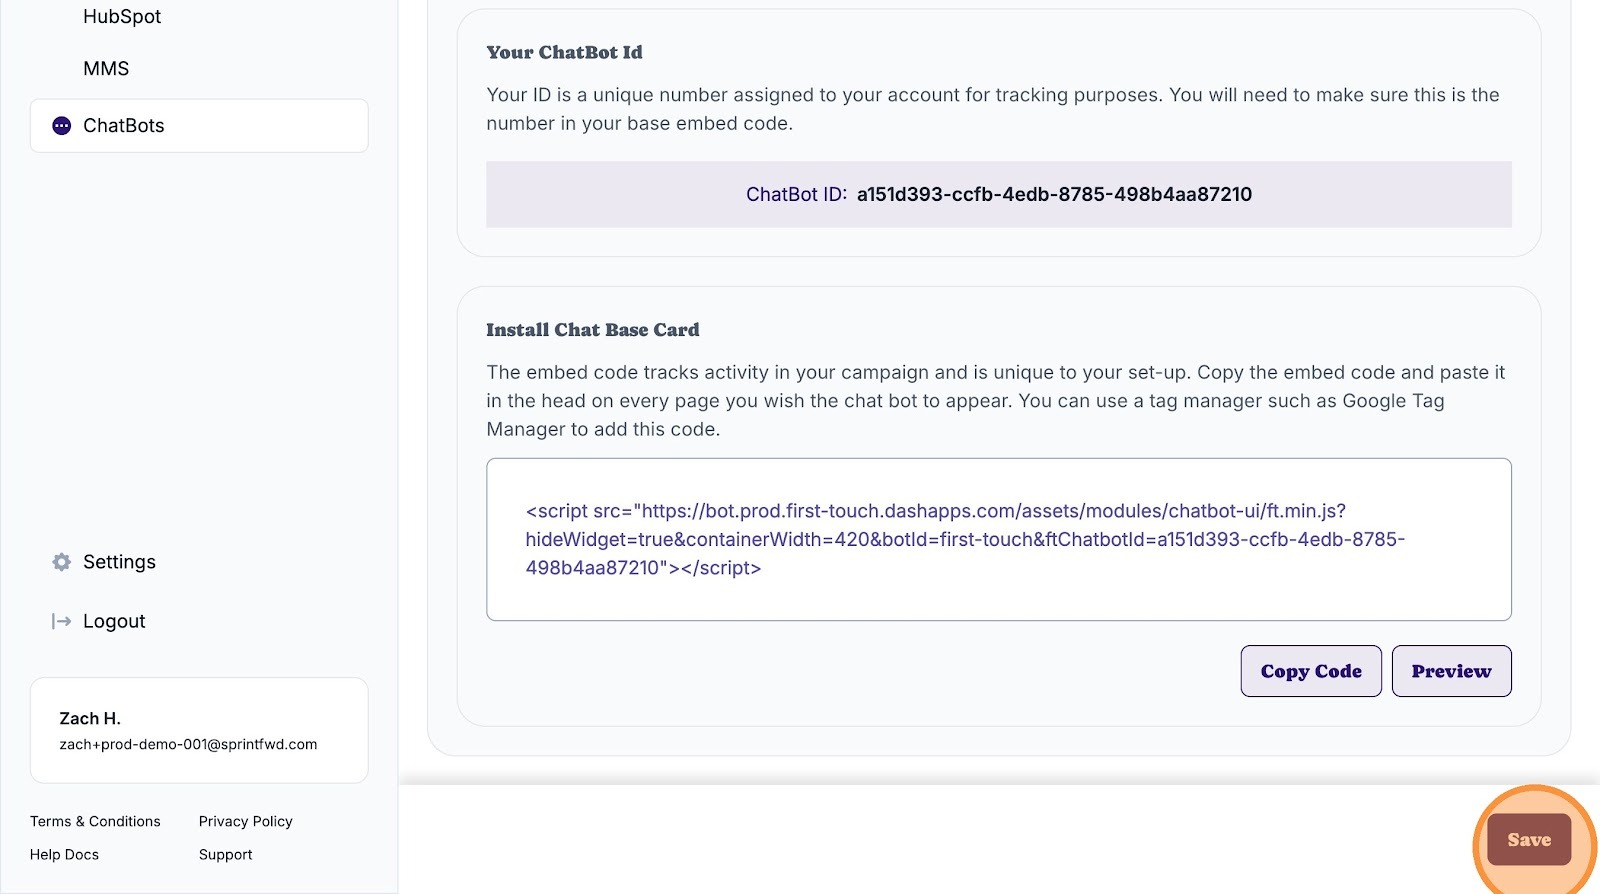The width and height of the screenshot is (1600, 894).
Task: Open the MMS sidebar item
Action: [106, 69]
